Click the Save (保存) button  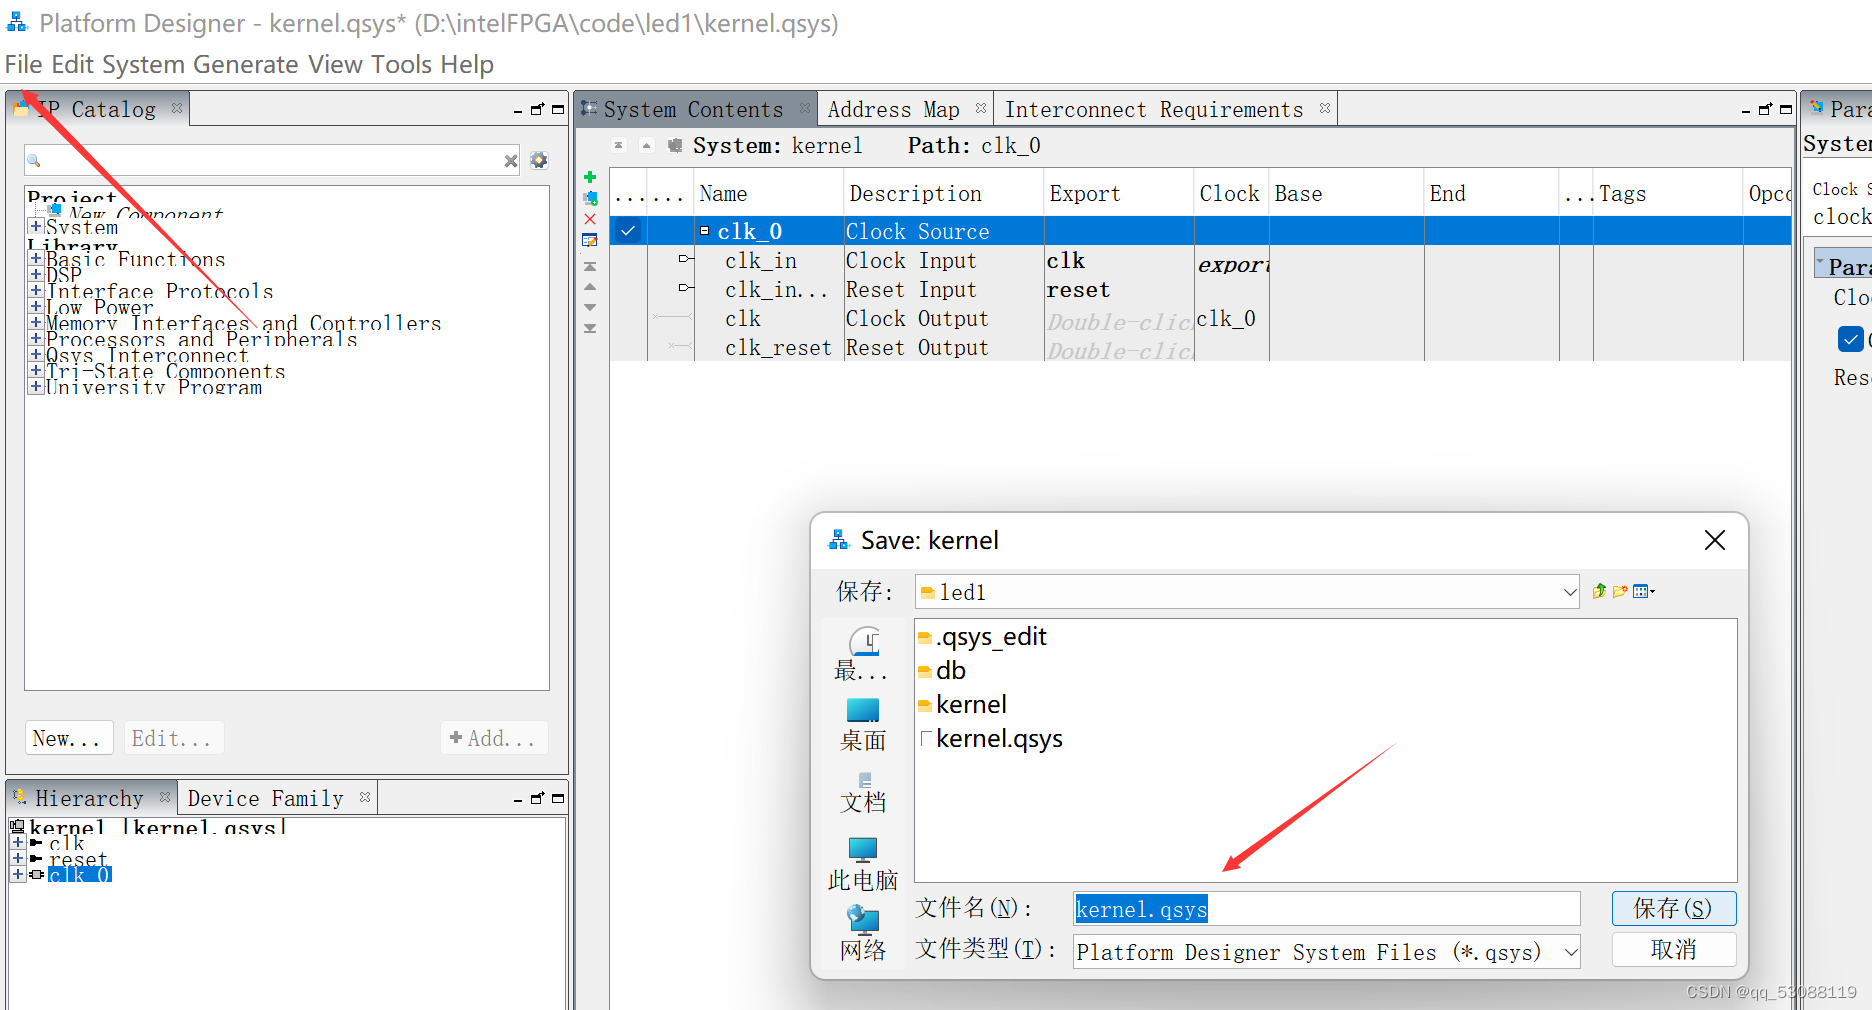click(1674, 908)
